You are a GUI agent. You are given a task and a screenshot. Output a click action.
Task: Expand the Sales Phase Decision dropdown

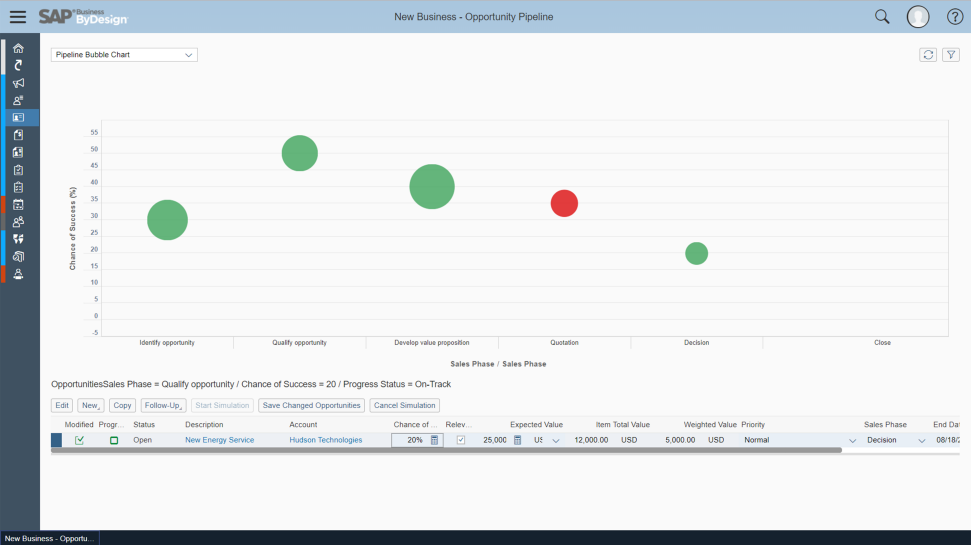pos(921,440)
